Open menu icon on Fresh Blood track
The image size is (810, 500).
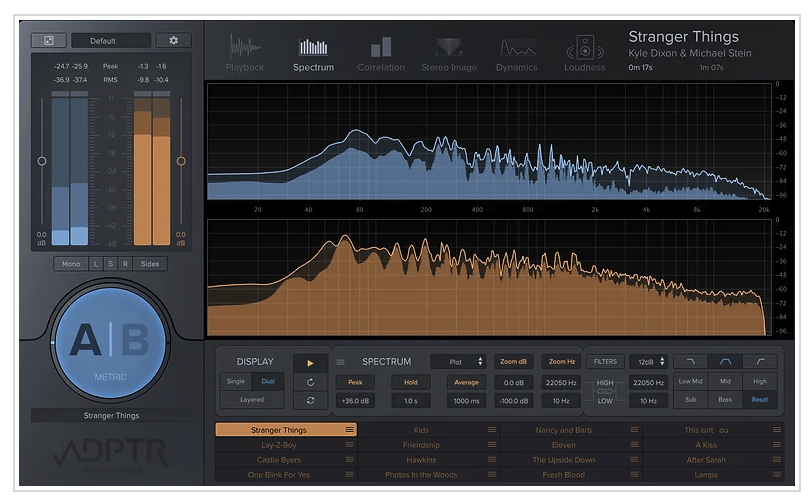pos(634,475)
